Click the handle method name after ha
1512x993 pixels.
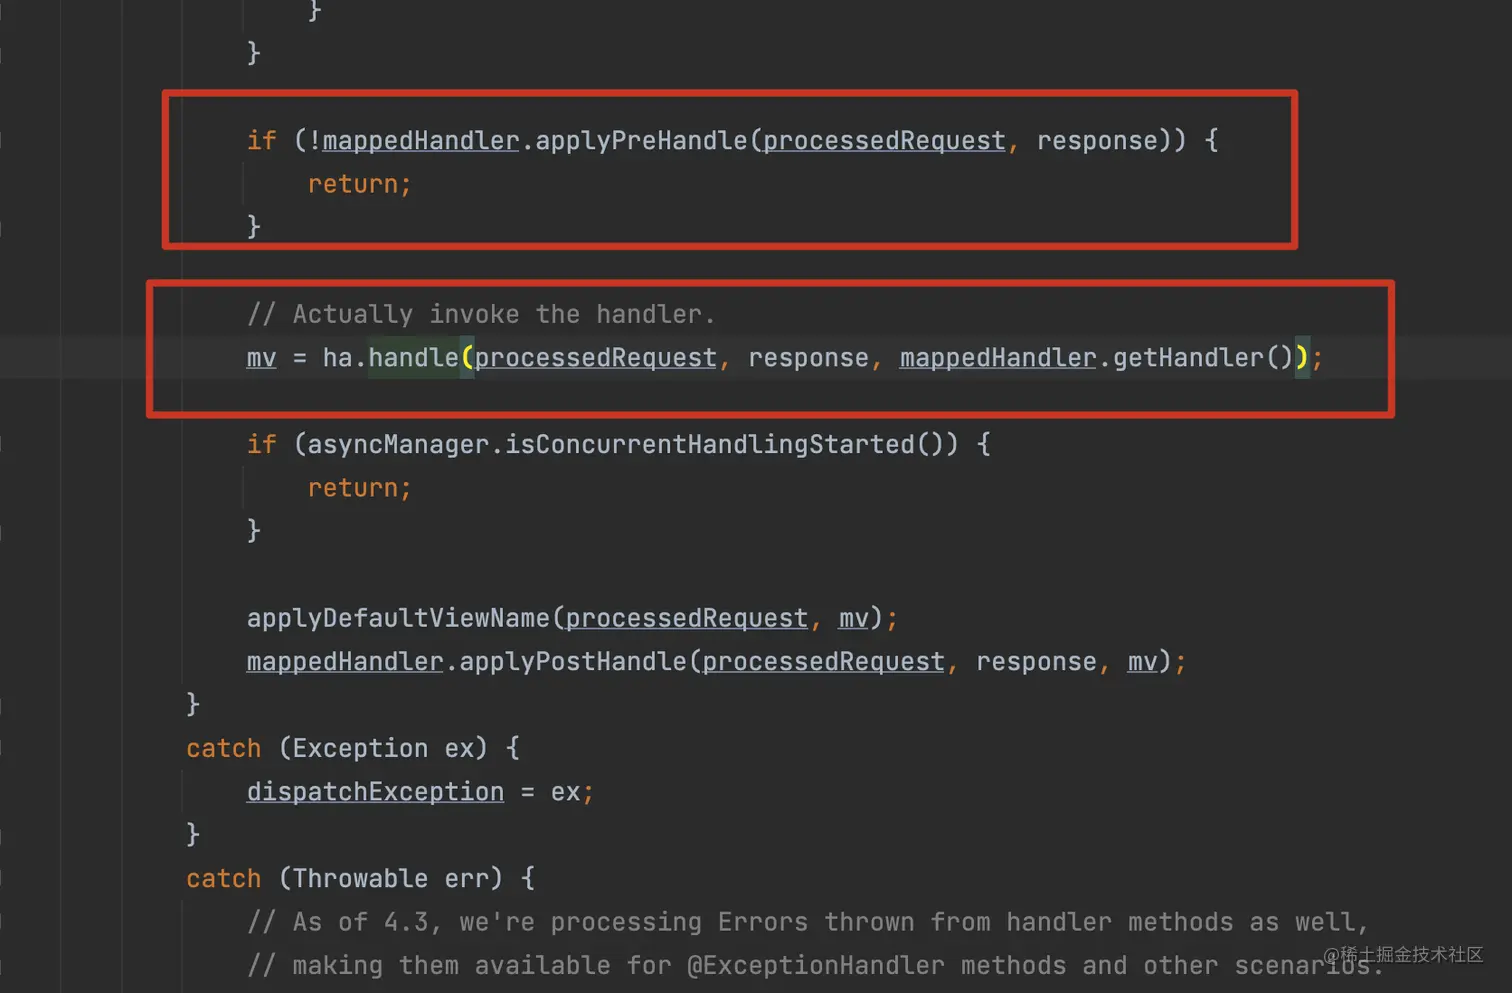point(413,358)
